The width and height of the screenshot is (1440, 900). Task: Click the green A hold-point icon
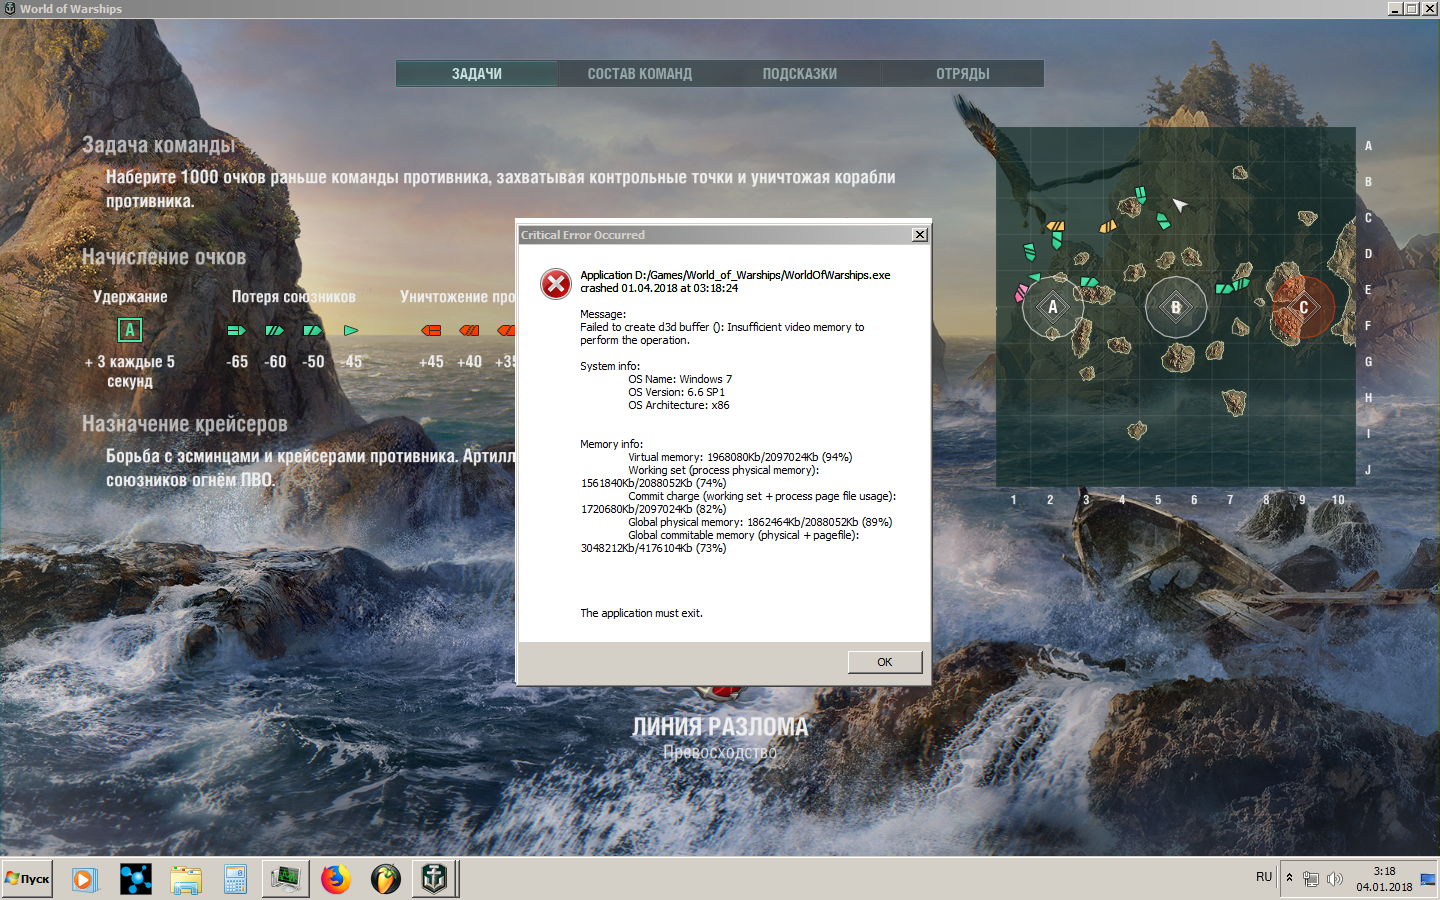click(130, 330)
